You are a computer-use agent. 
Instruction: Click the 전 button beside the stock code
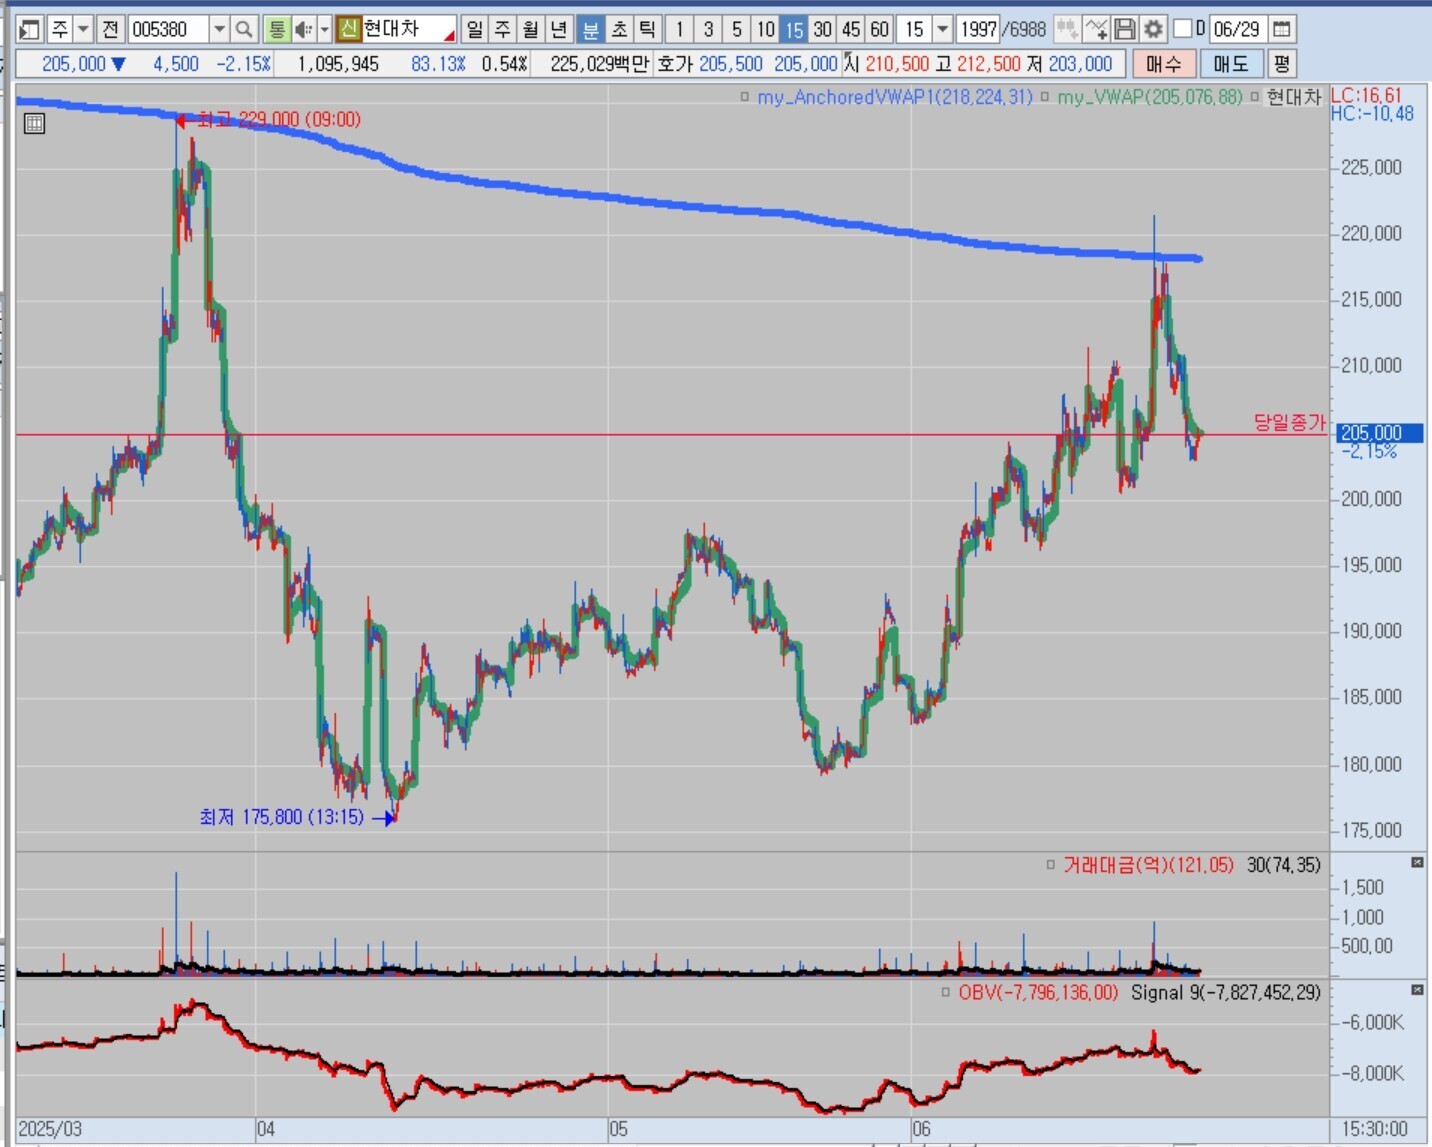click(110, 29)
